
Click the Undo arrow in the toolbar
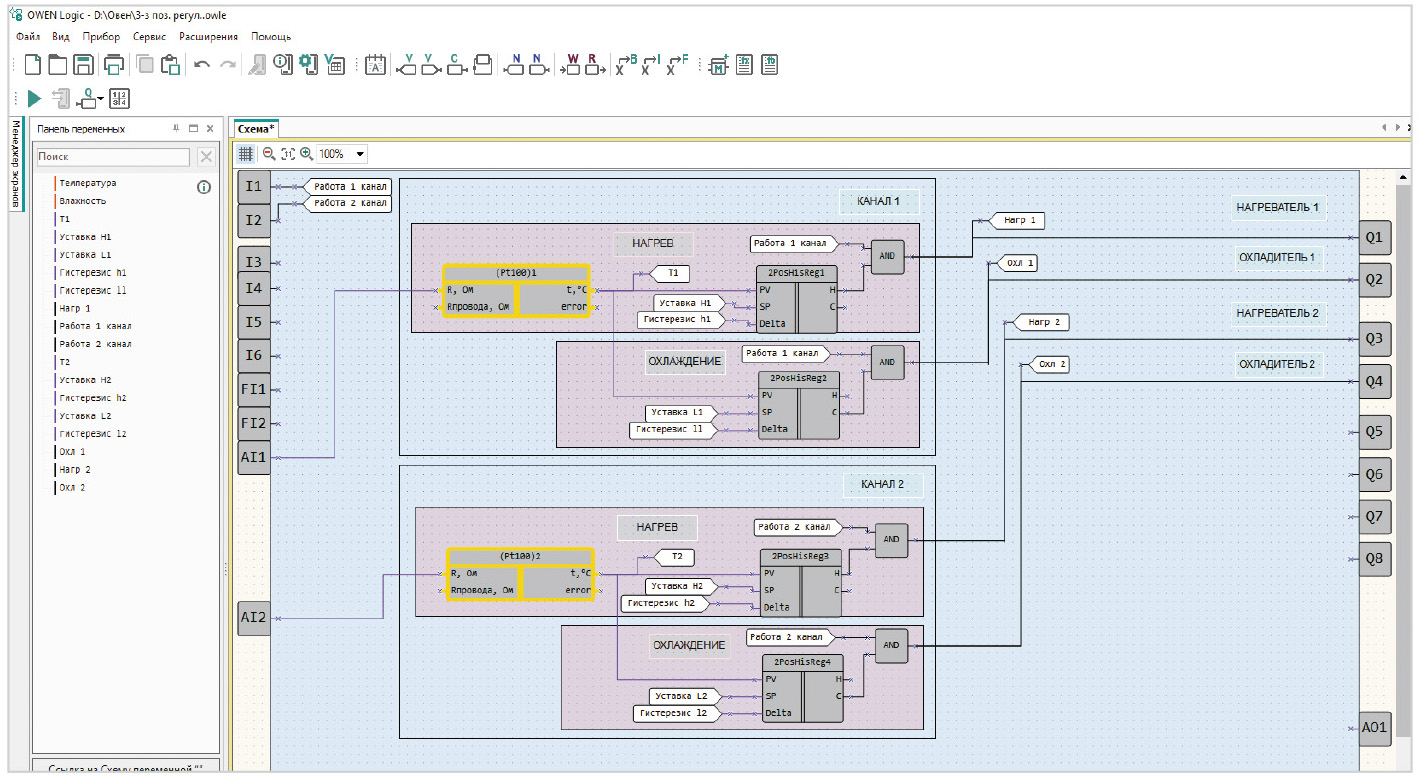(202, 65)
